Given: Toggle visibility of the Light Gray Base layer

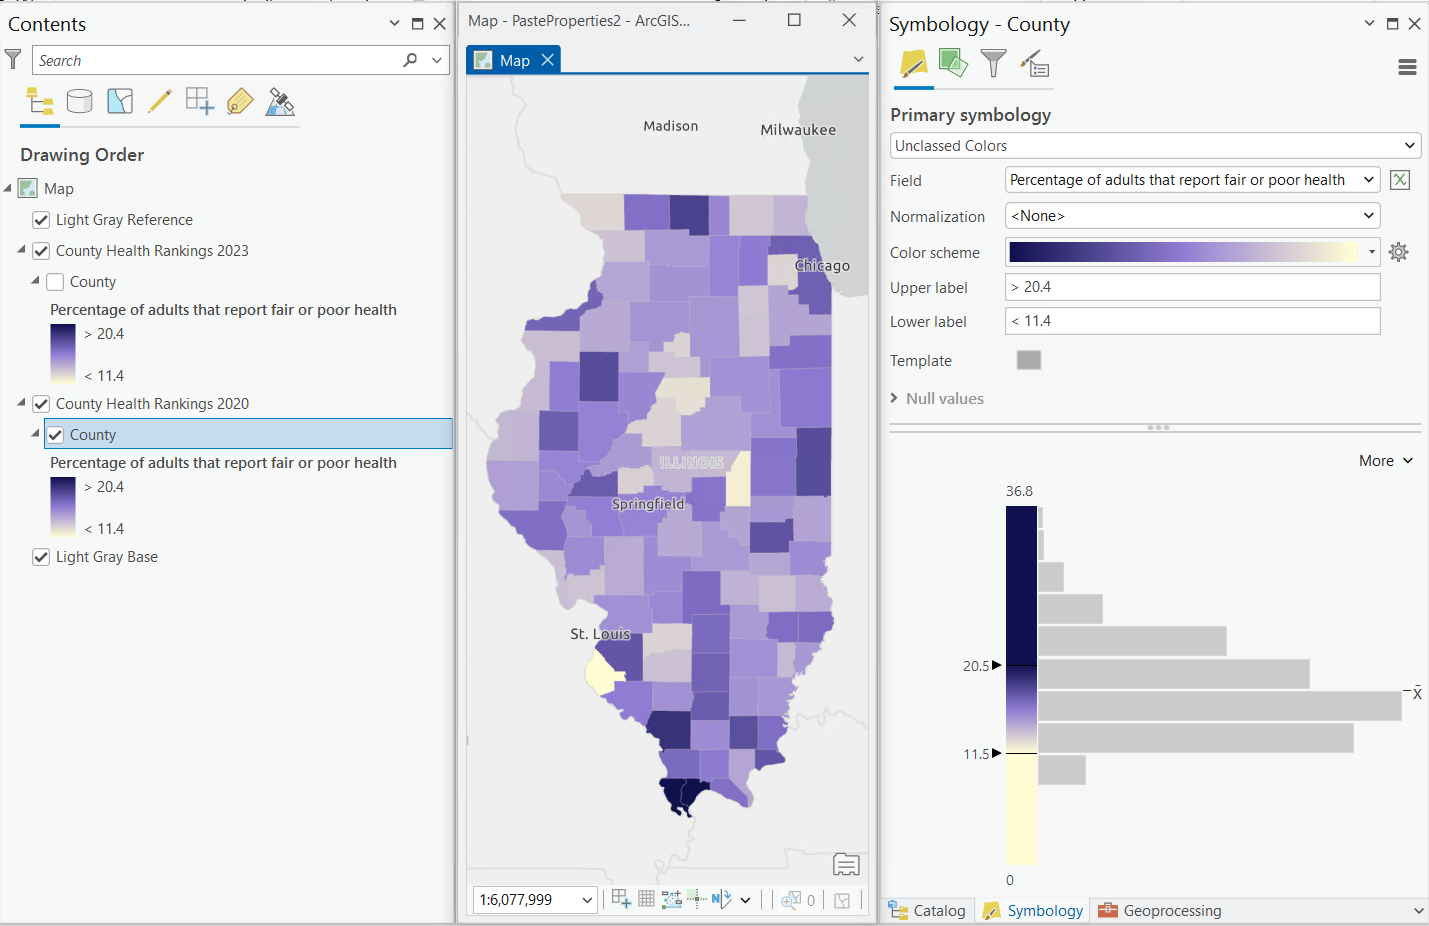Looking at the screenshot, I should coord(41,556).
